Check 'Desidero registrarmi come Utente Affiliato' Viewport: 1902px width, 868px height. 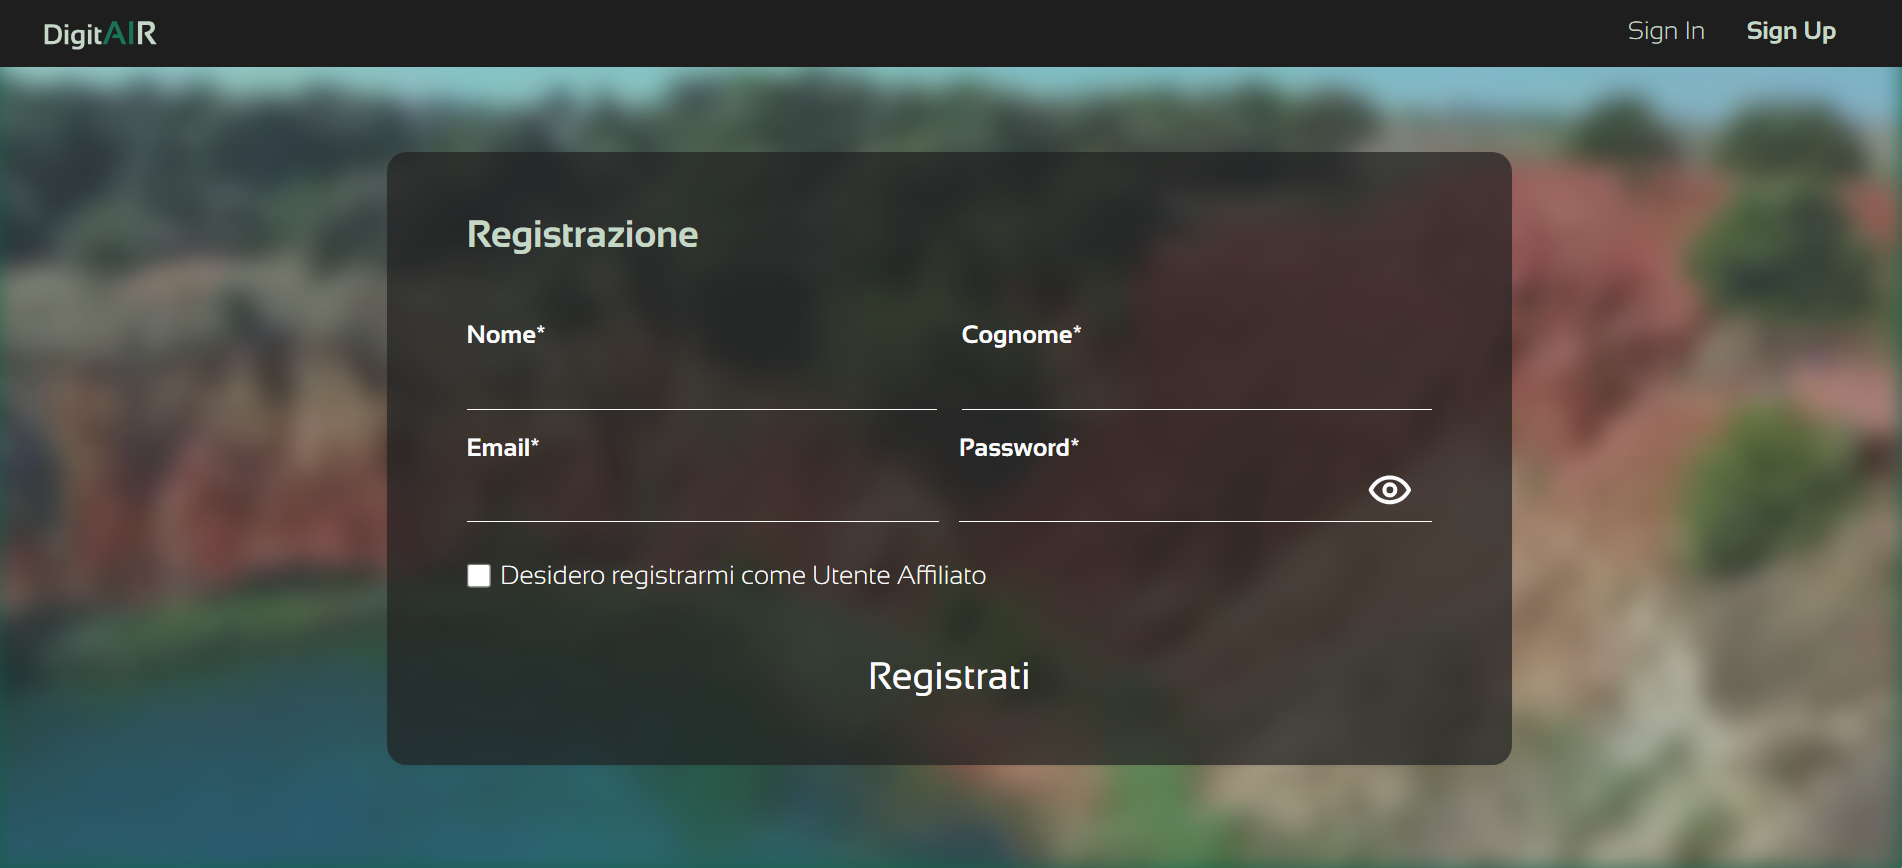(478, 575)
